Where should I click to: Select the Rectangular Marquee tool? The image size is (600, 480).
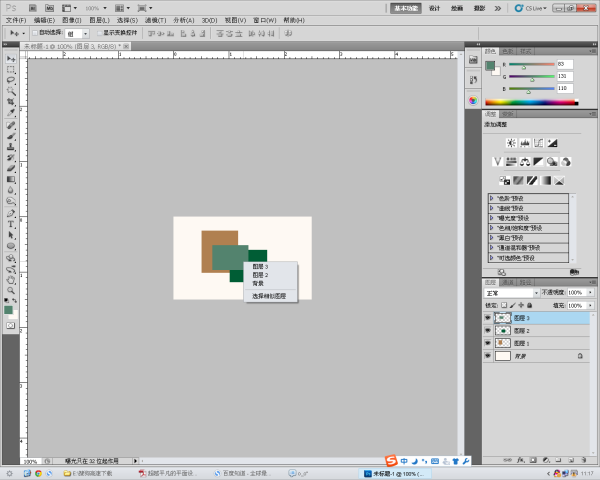coord(11,70)
